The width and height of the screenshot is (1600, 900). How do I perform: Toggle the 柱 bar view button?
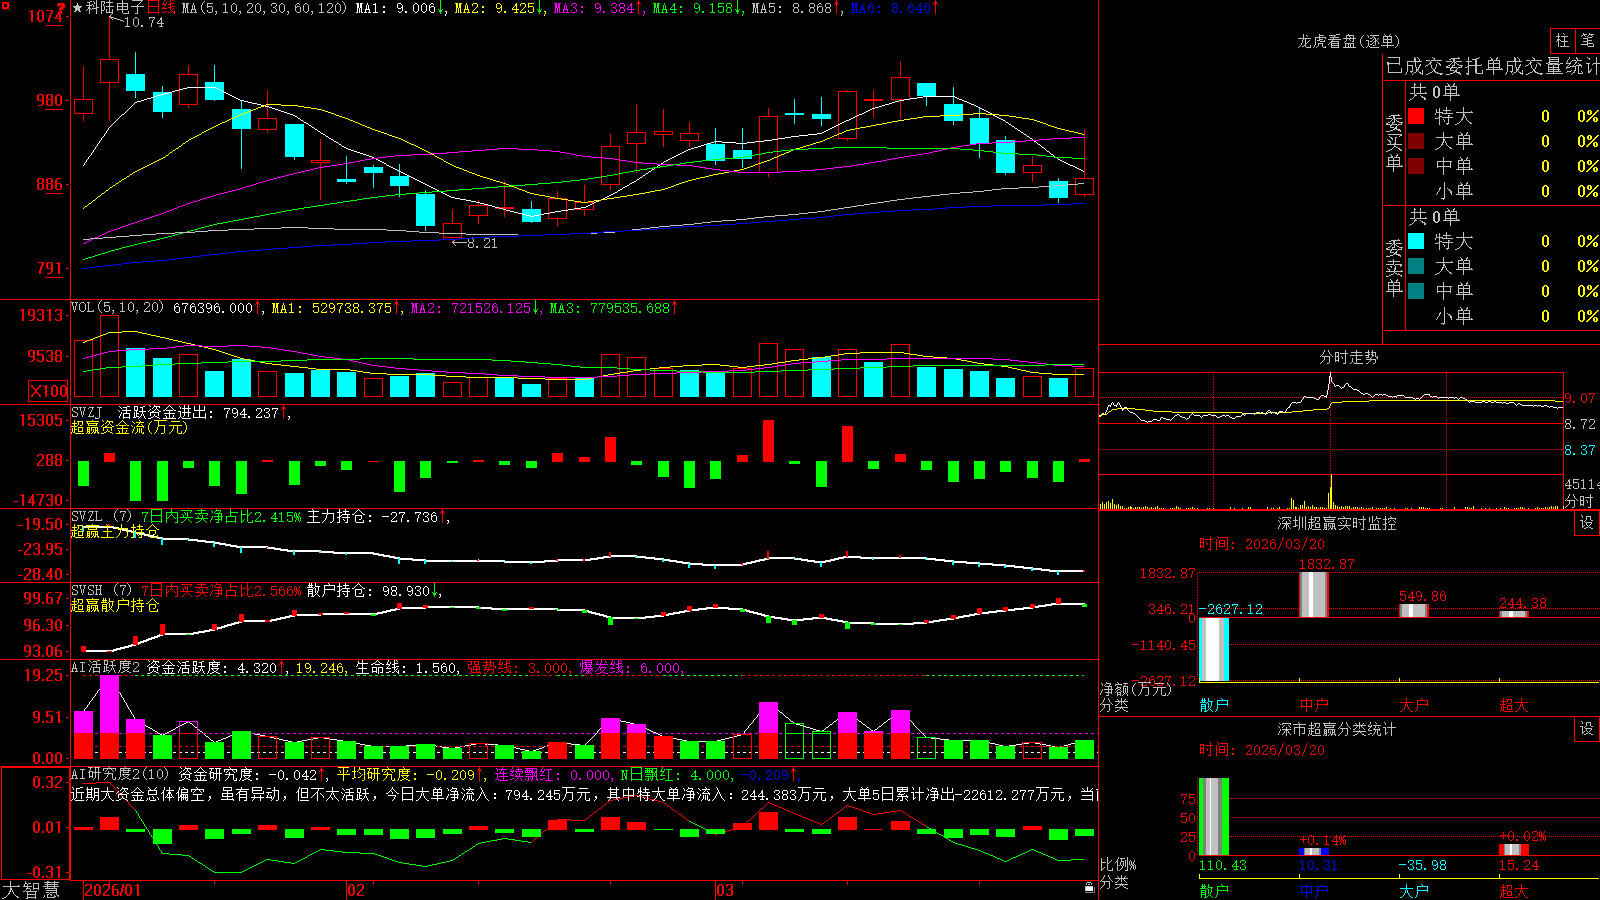(1562, 41)
